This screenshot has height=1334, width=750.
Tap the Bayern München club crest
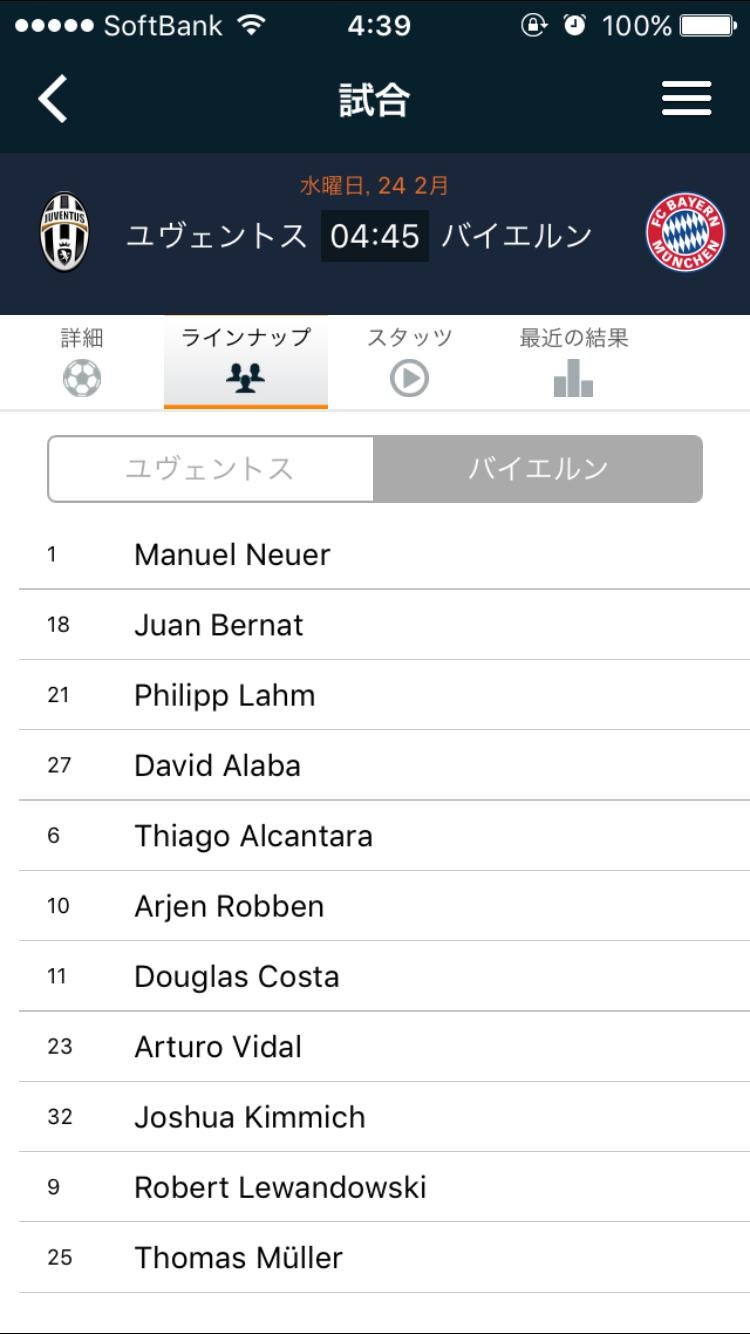[685, 234]
